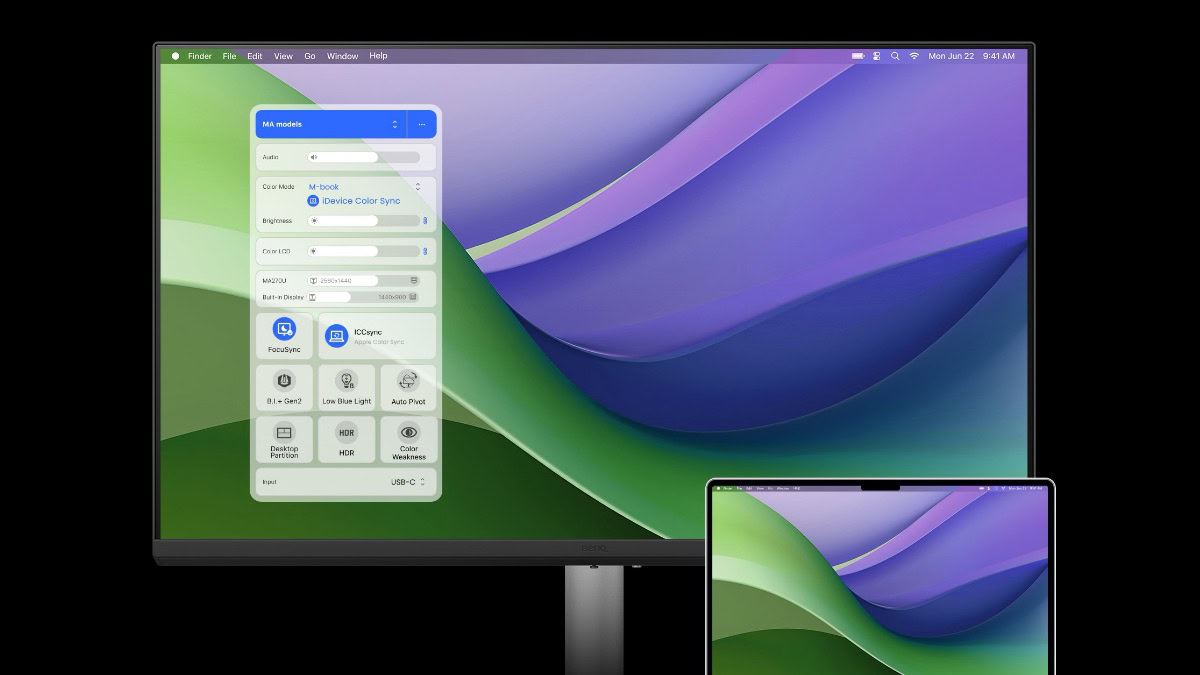
Task: Enable HDR mode
Action: point(346,439)
